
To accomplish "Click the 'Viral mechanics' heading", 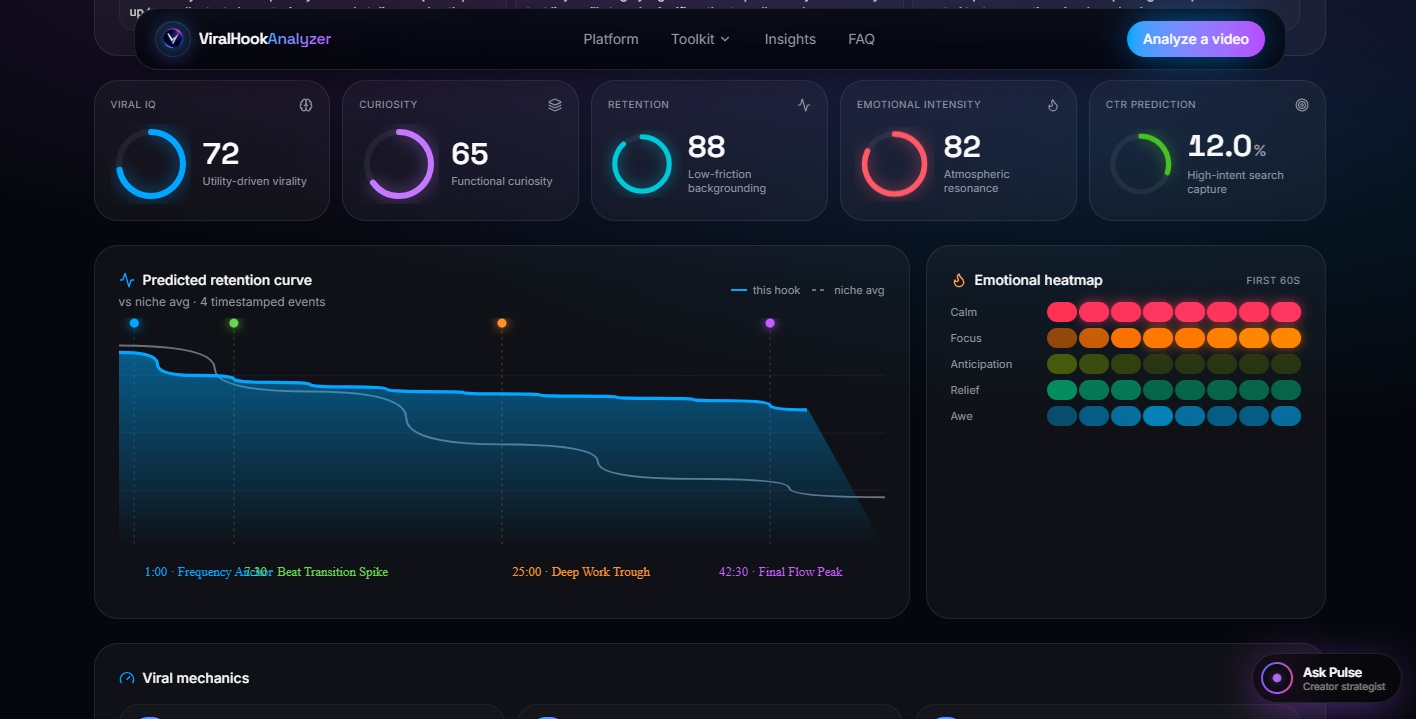I will pyautogui.click(x=196, y=678).
